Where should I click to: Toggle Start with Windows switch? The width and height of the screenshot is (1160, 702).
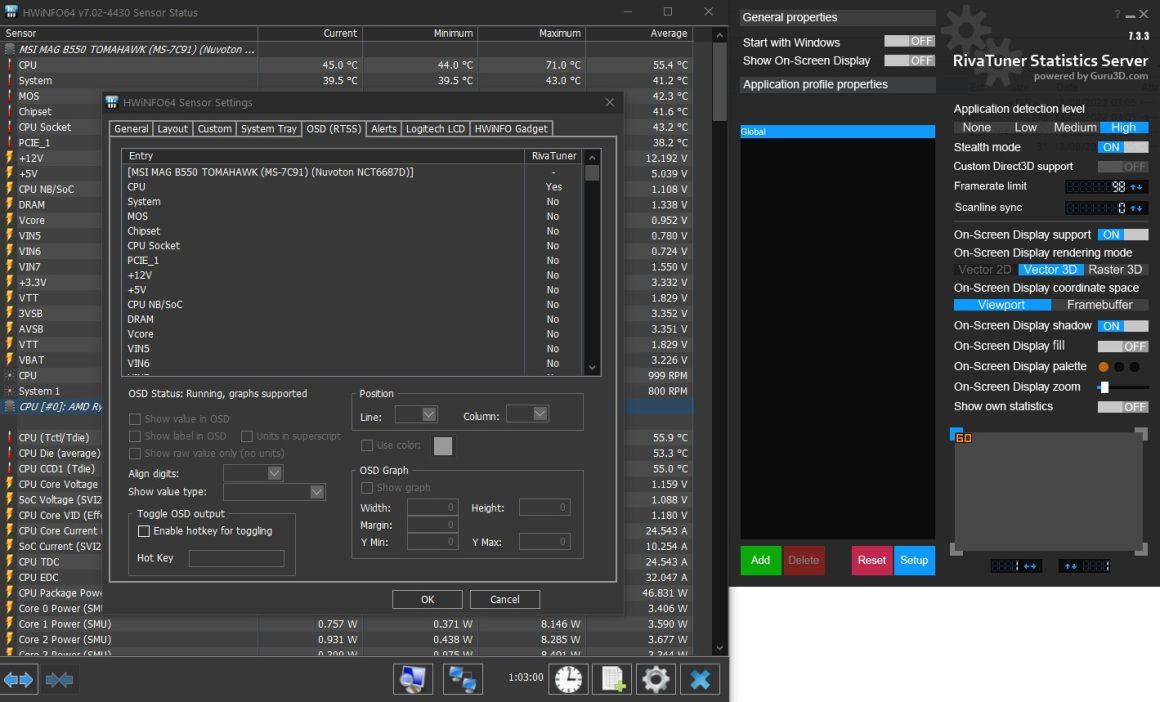[909, 41]
